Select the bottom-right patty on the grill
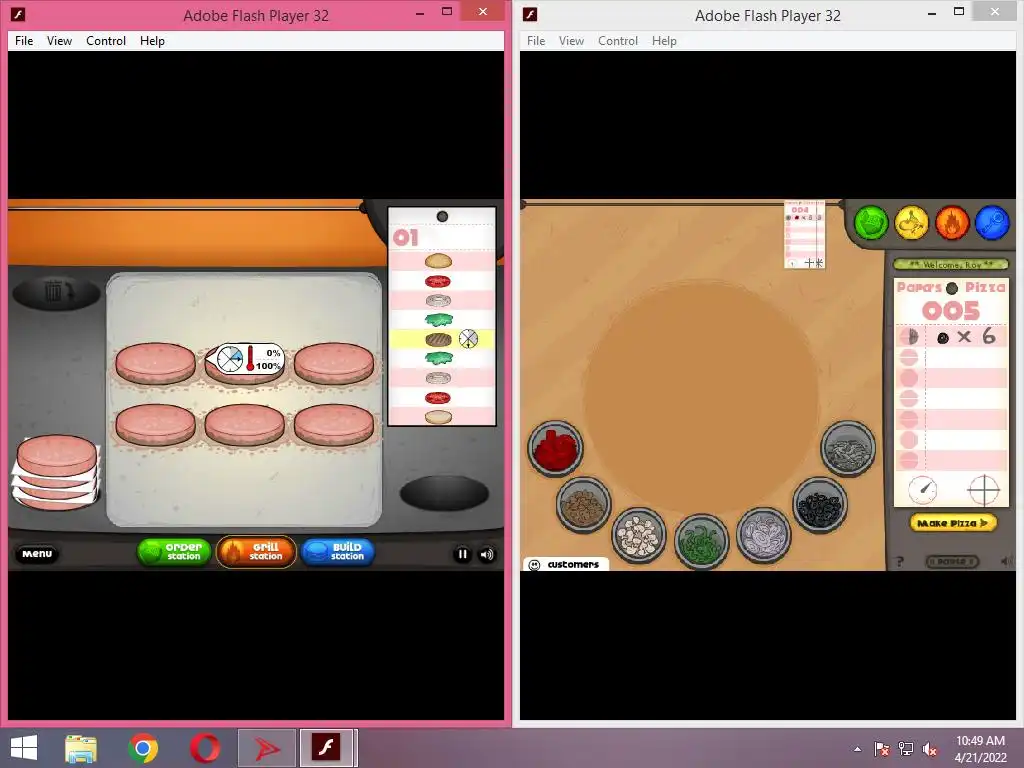Image resolution: width=1024 pixels, height=768 pixels. click(x=334, y=424)
